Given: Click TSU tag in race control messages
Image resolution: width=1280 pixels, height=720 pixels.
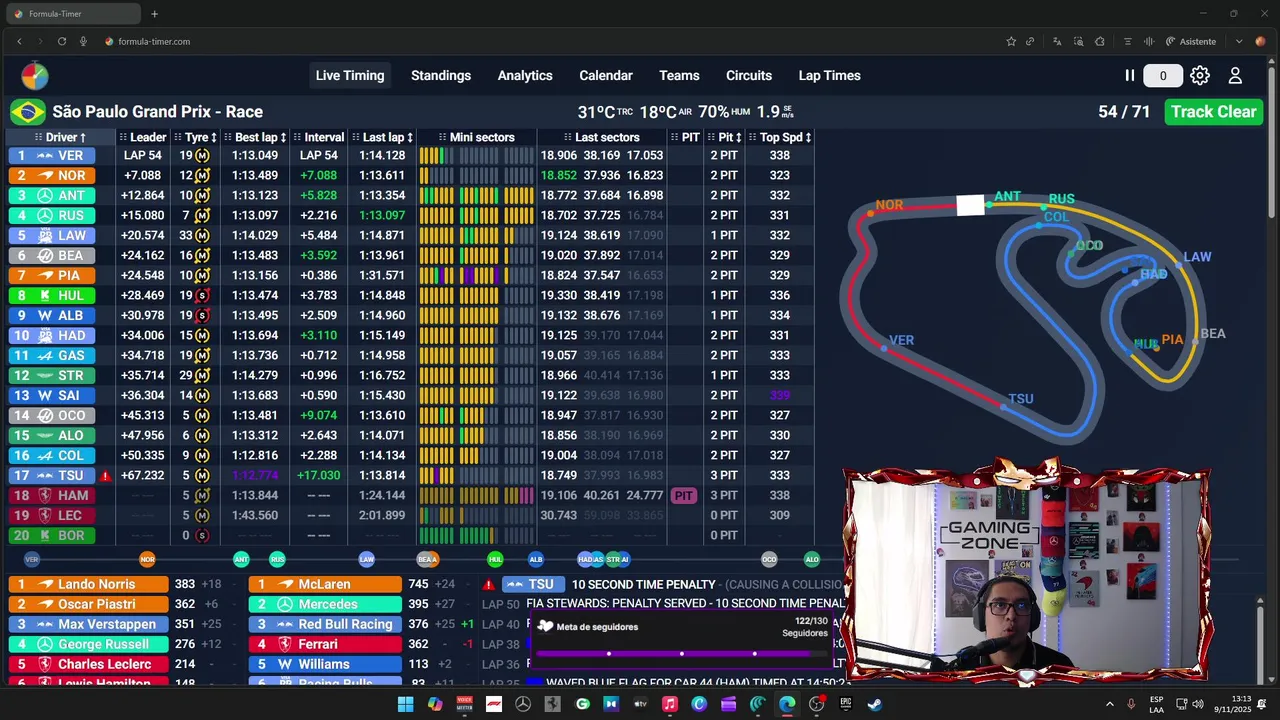Looking at the screenshot, I should click(x=533, y=584).
